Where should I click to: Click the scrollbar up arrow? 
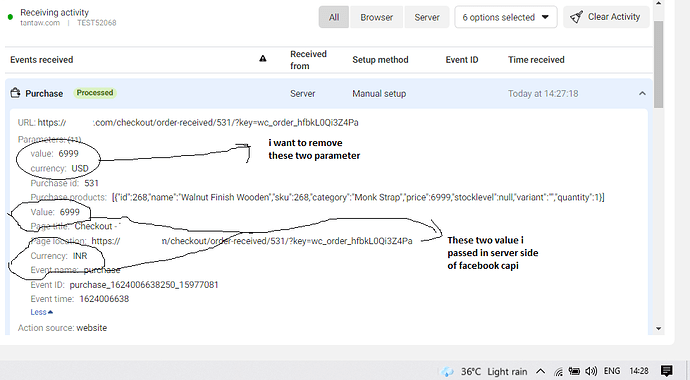[658, 4]
